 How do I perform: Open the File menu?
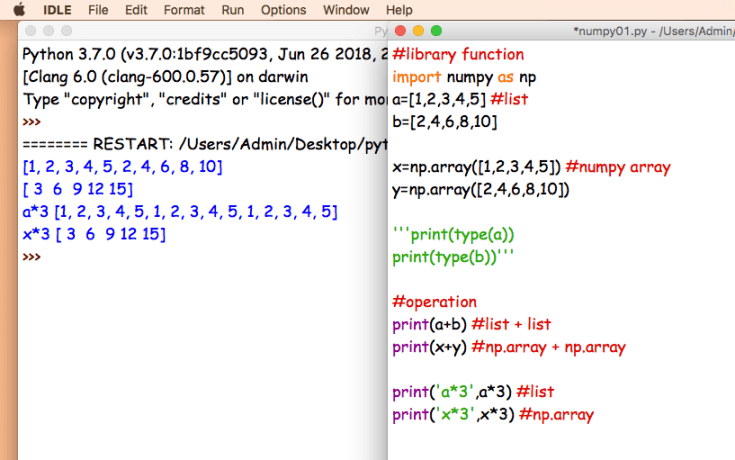[x=98, y=10]
